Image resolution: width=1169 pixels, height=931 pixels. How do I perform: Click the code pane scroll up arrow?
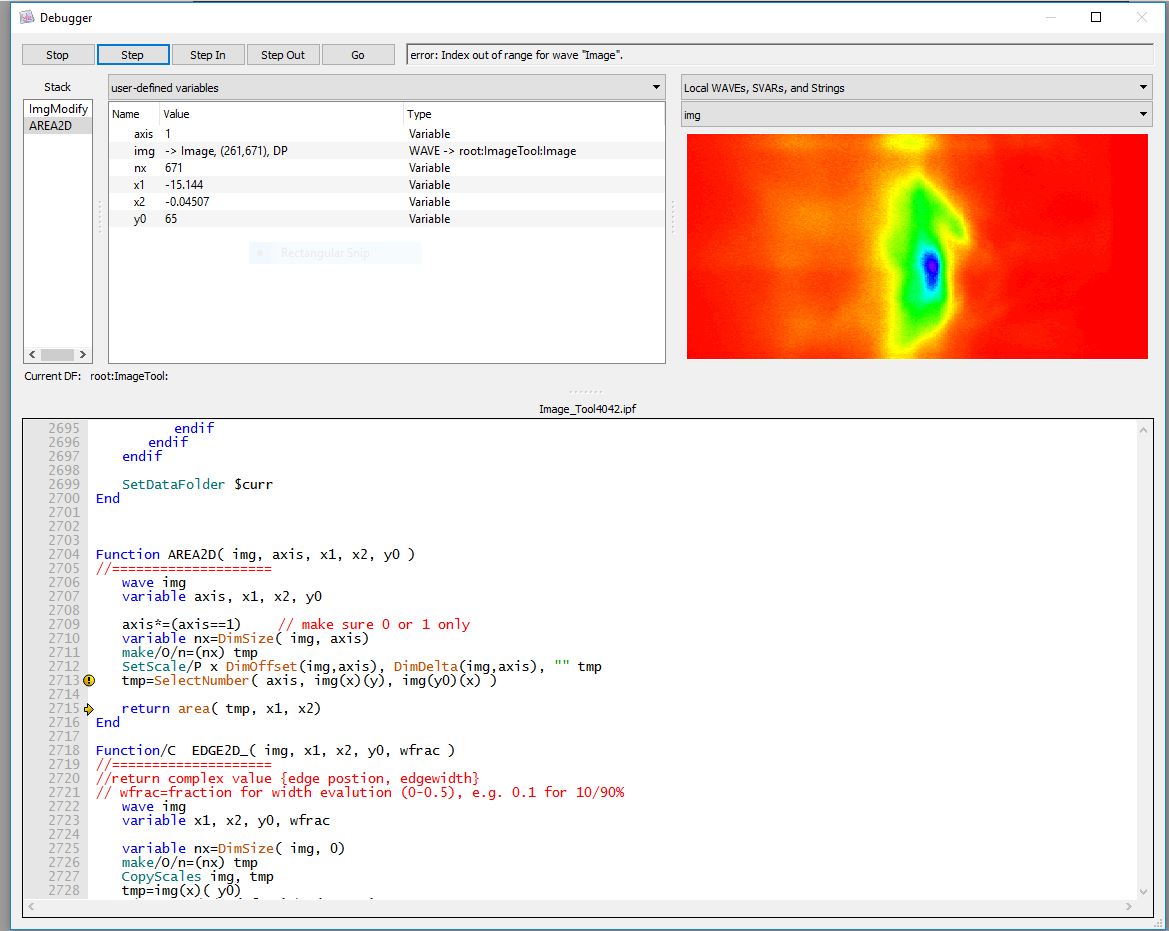(1143, 429)
